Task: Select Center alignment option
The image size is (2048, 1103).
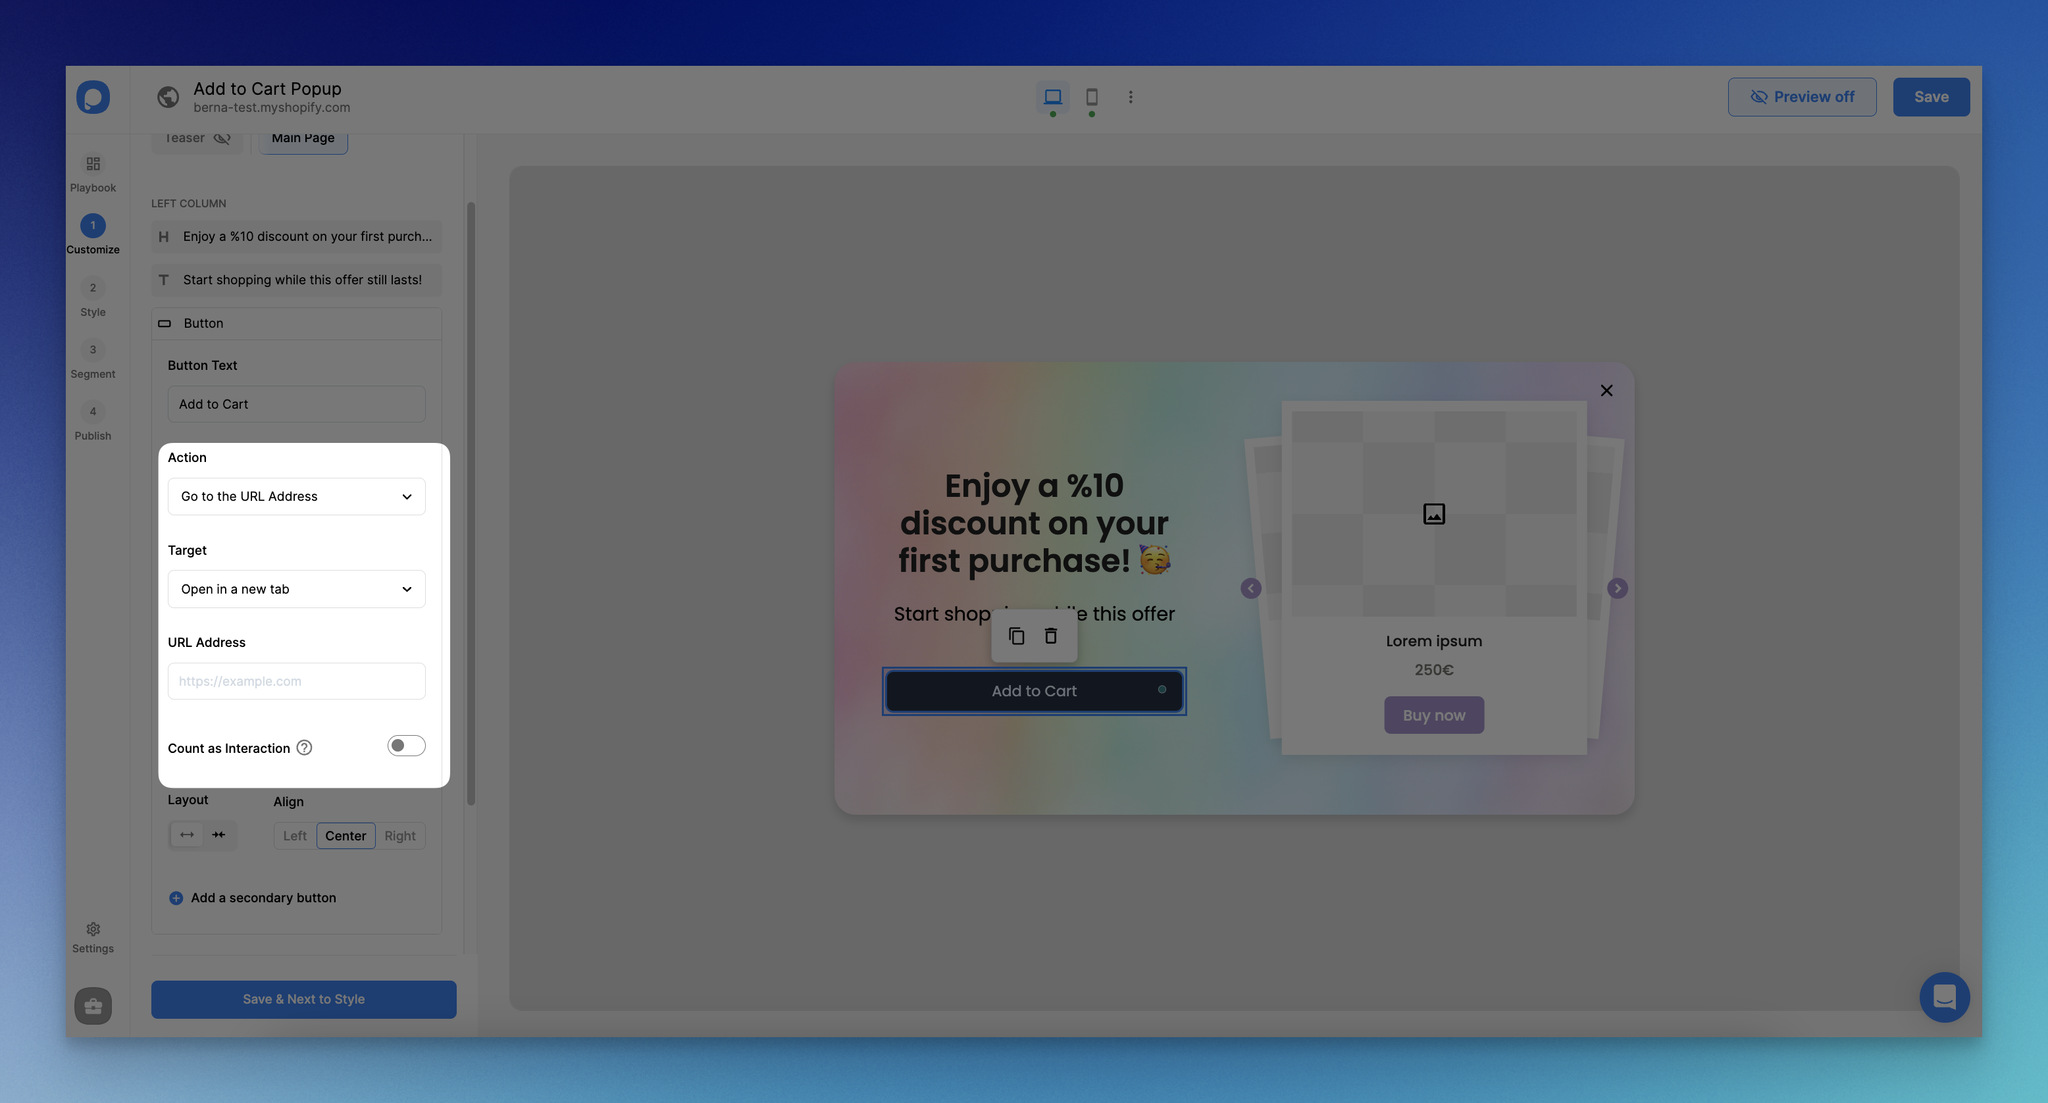Action: [x=345, y=835]
